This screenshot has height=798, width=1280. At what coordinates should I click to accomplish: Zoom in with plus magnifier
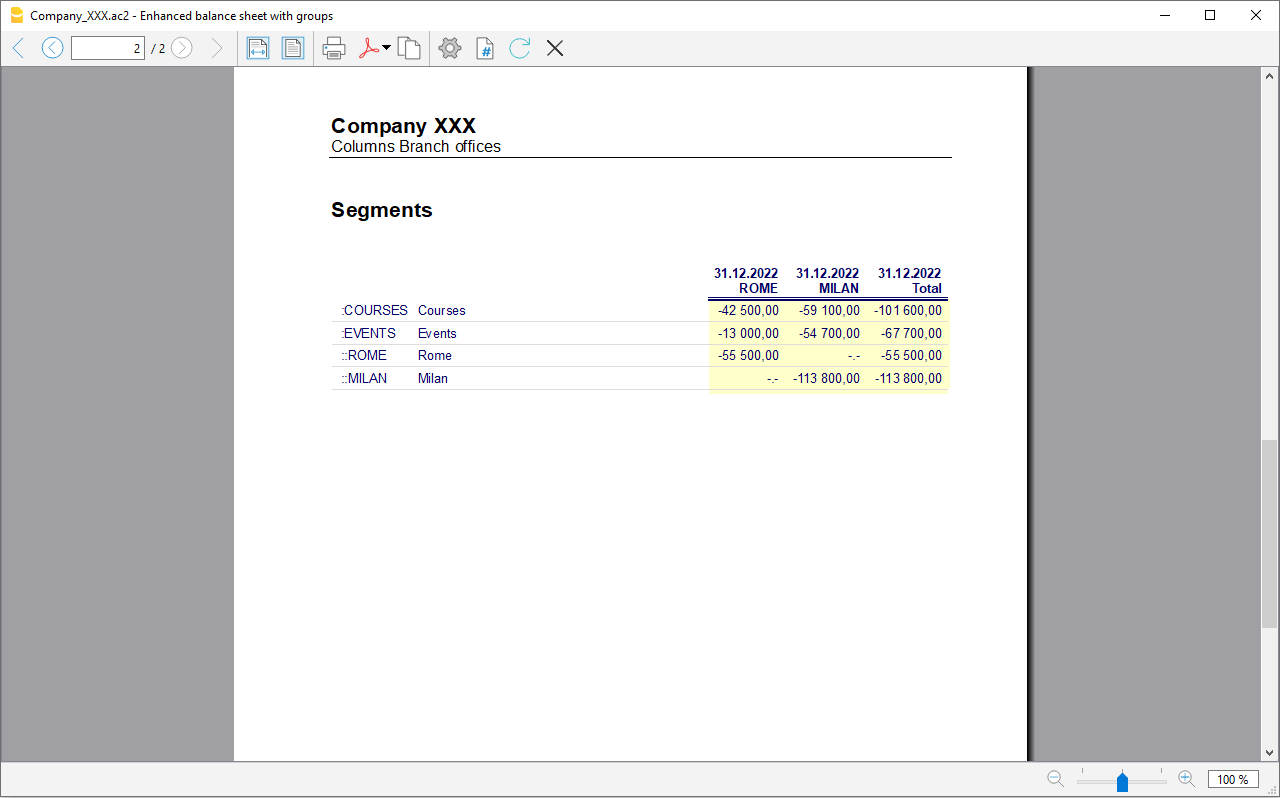[x=1186, y=779]
